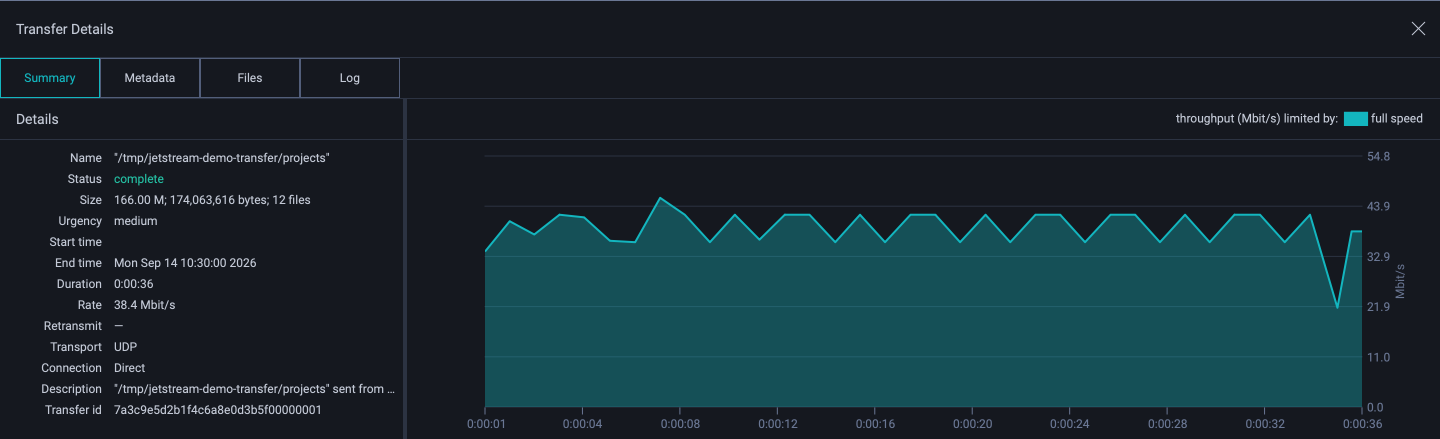Click the 21.9 y-axis value

(x=1379, y=307)
